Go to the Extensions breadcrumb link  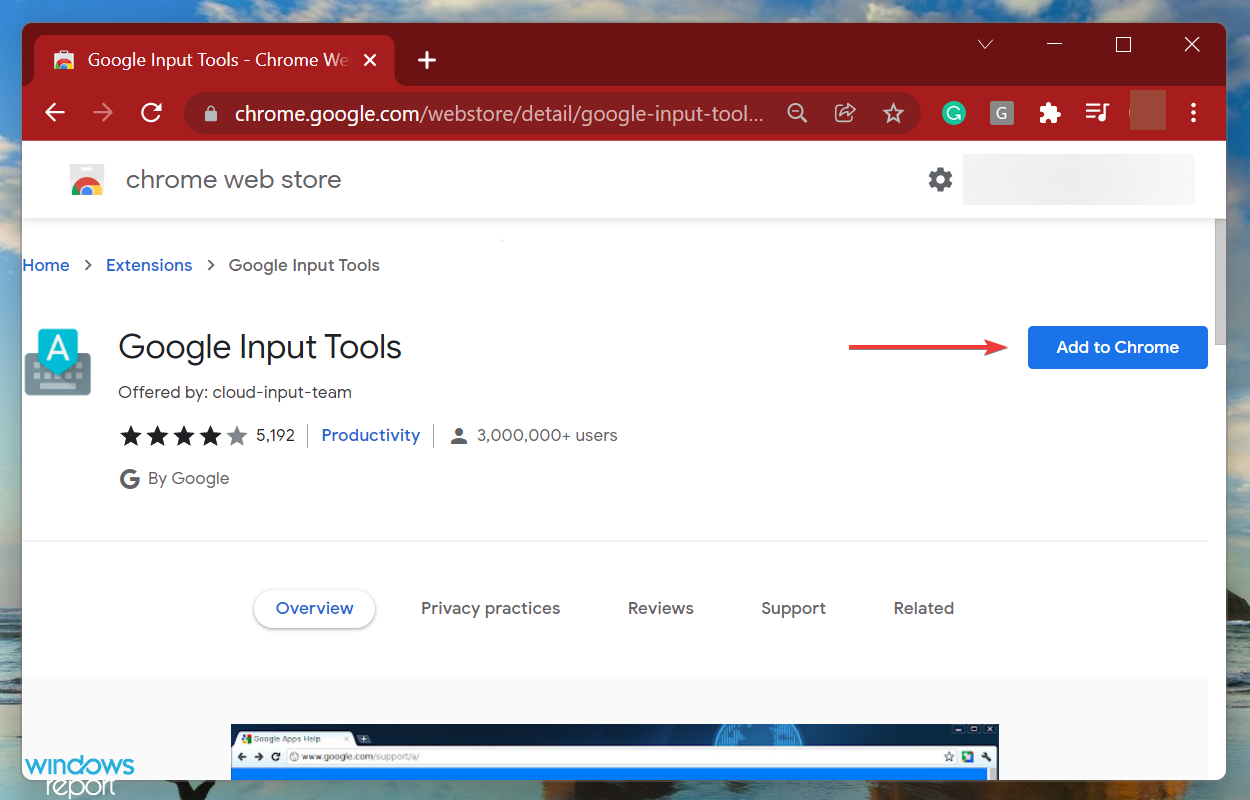click(149, 265)
